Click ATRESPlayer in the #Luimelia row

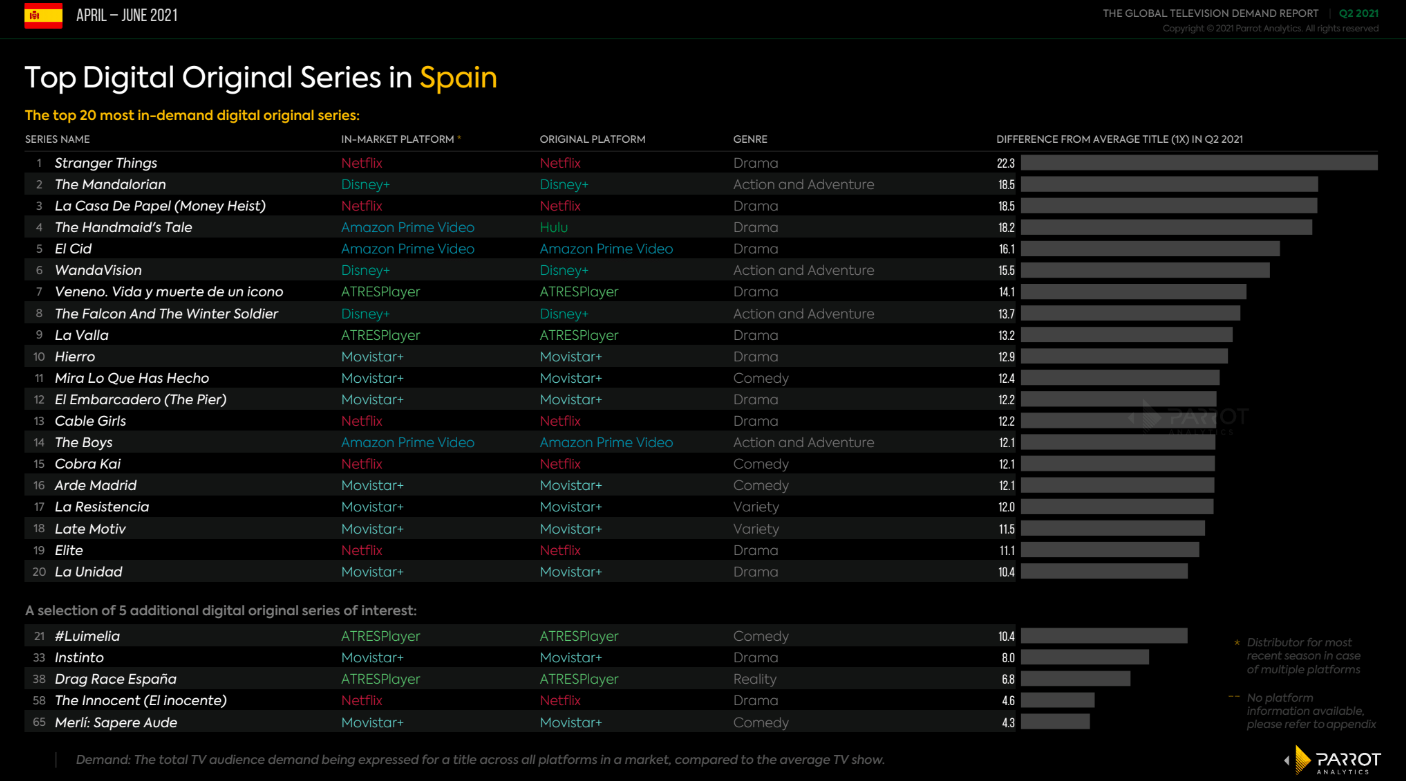coord(380,636)
